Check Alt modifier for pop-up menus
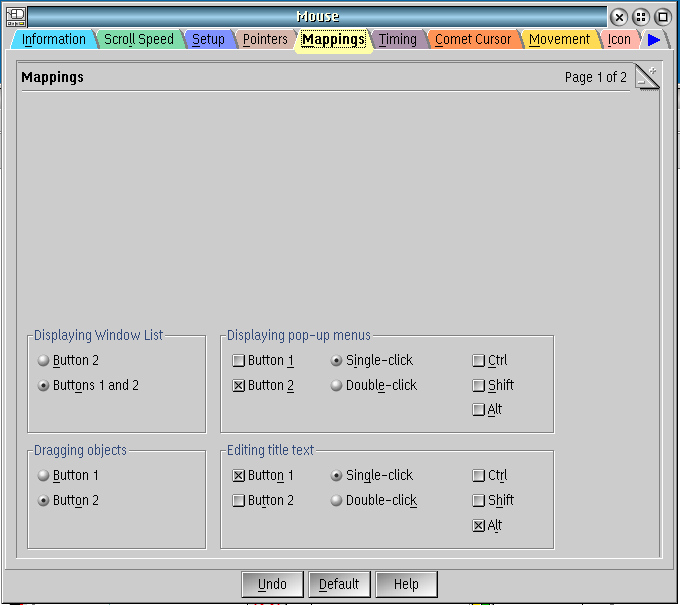 [487, 409]
